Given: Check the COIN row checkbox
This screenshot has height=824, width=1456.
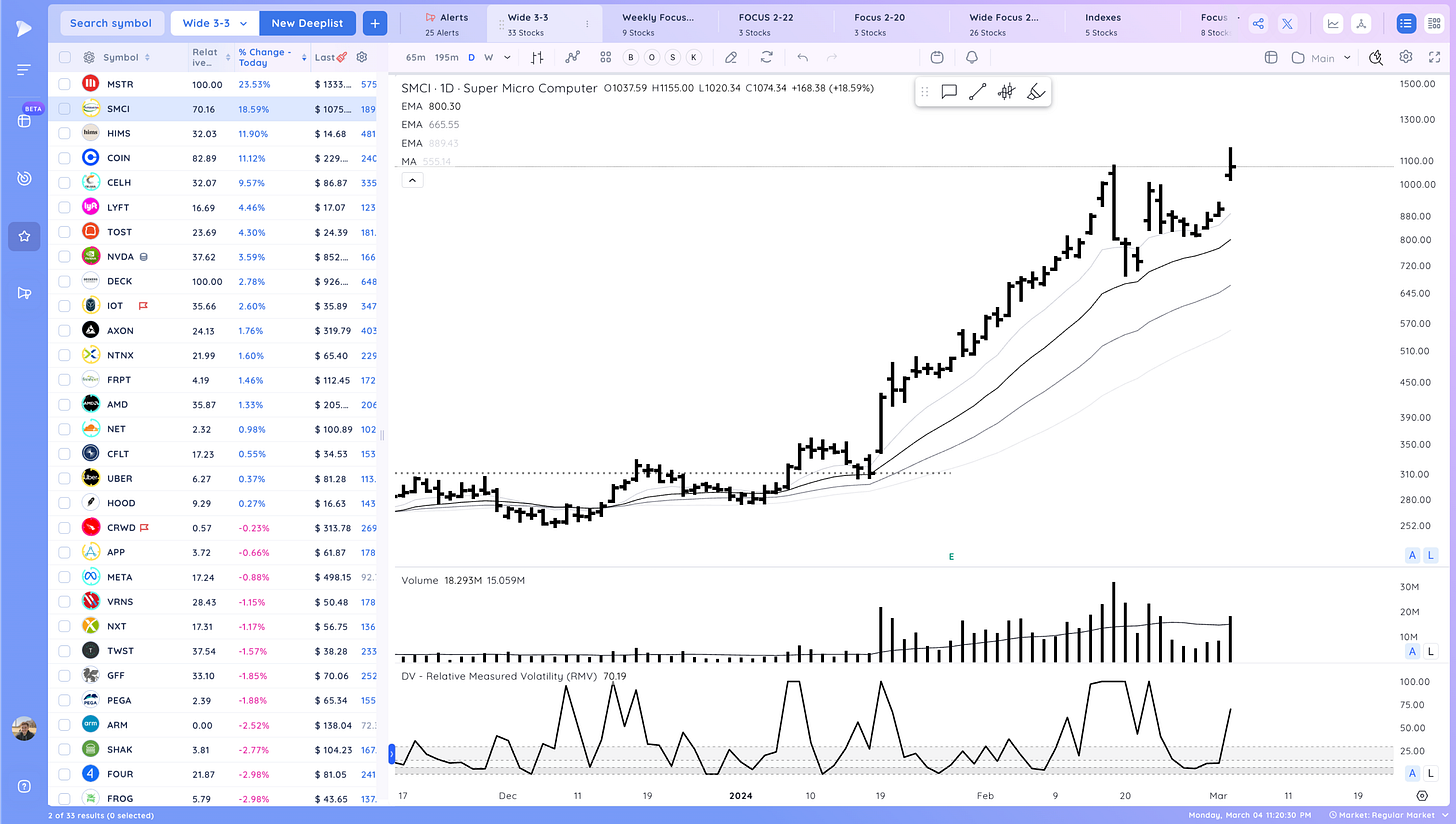Looking at the screenshot, I should click(65, 158).
